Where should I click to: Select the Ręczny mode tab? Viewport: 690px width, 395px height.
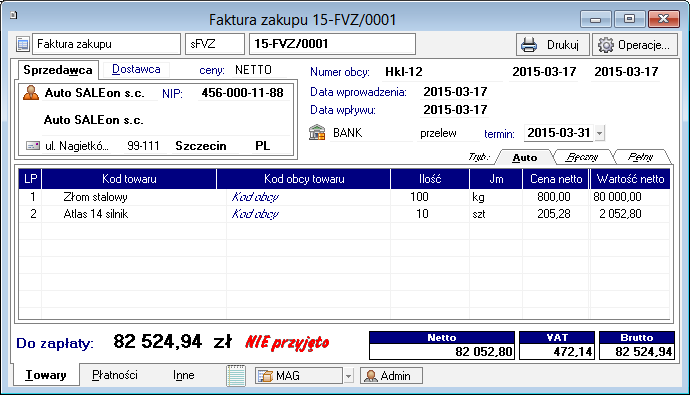(582, 157)
